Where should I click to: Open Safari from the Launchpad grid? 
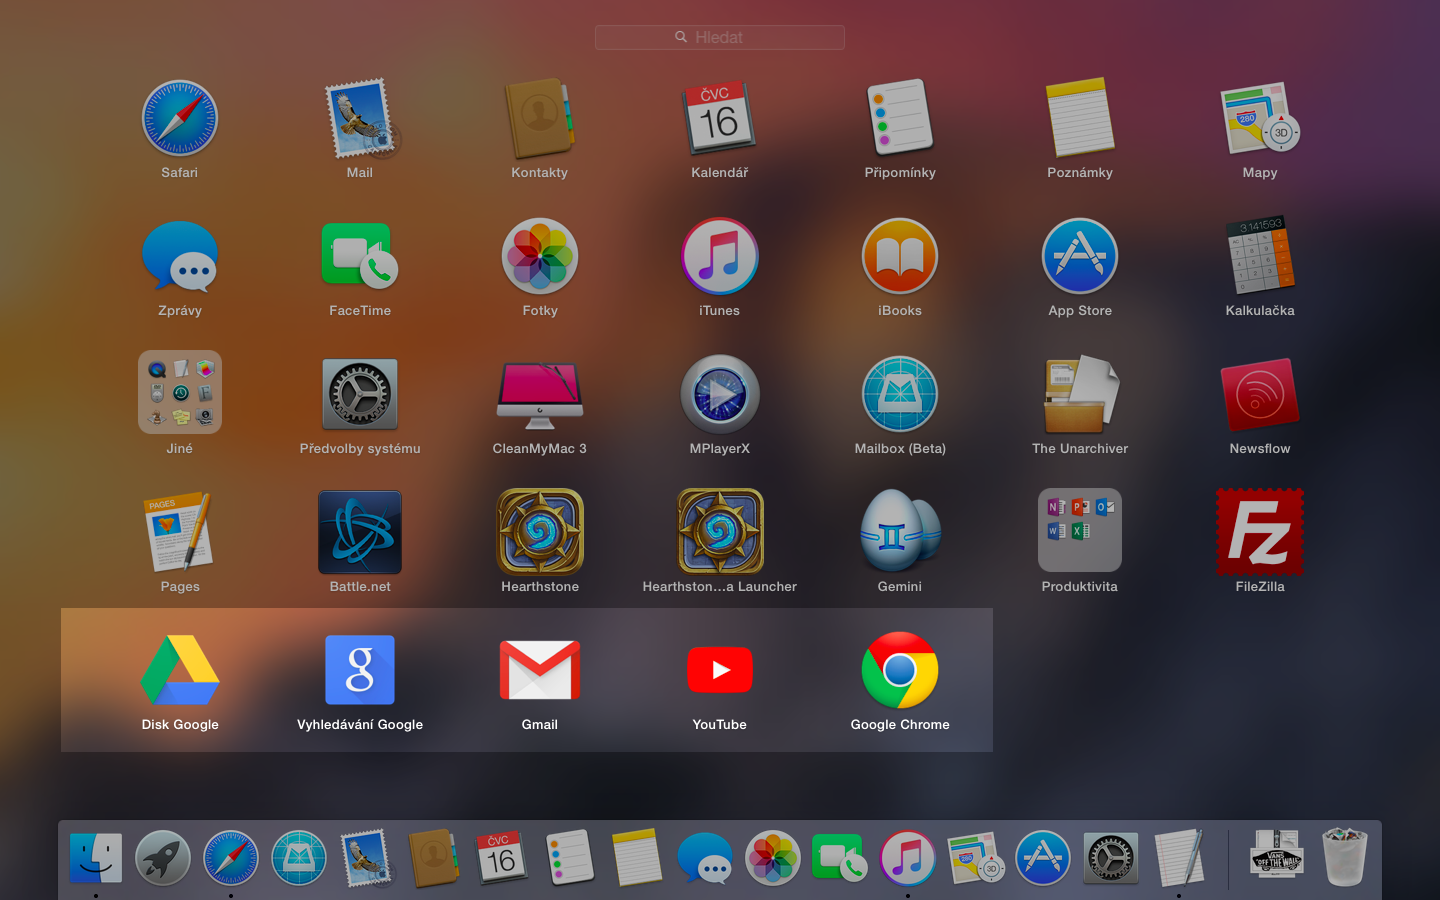pyautogui.click(x=180, y=118)
